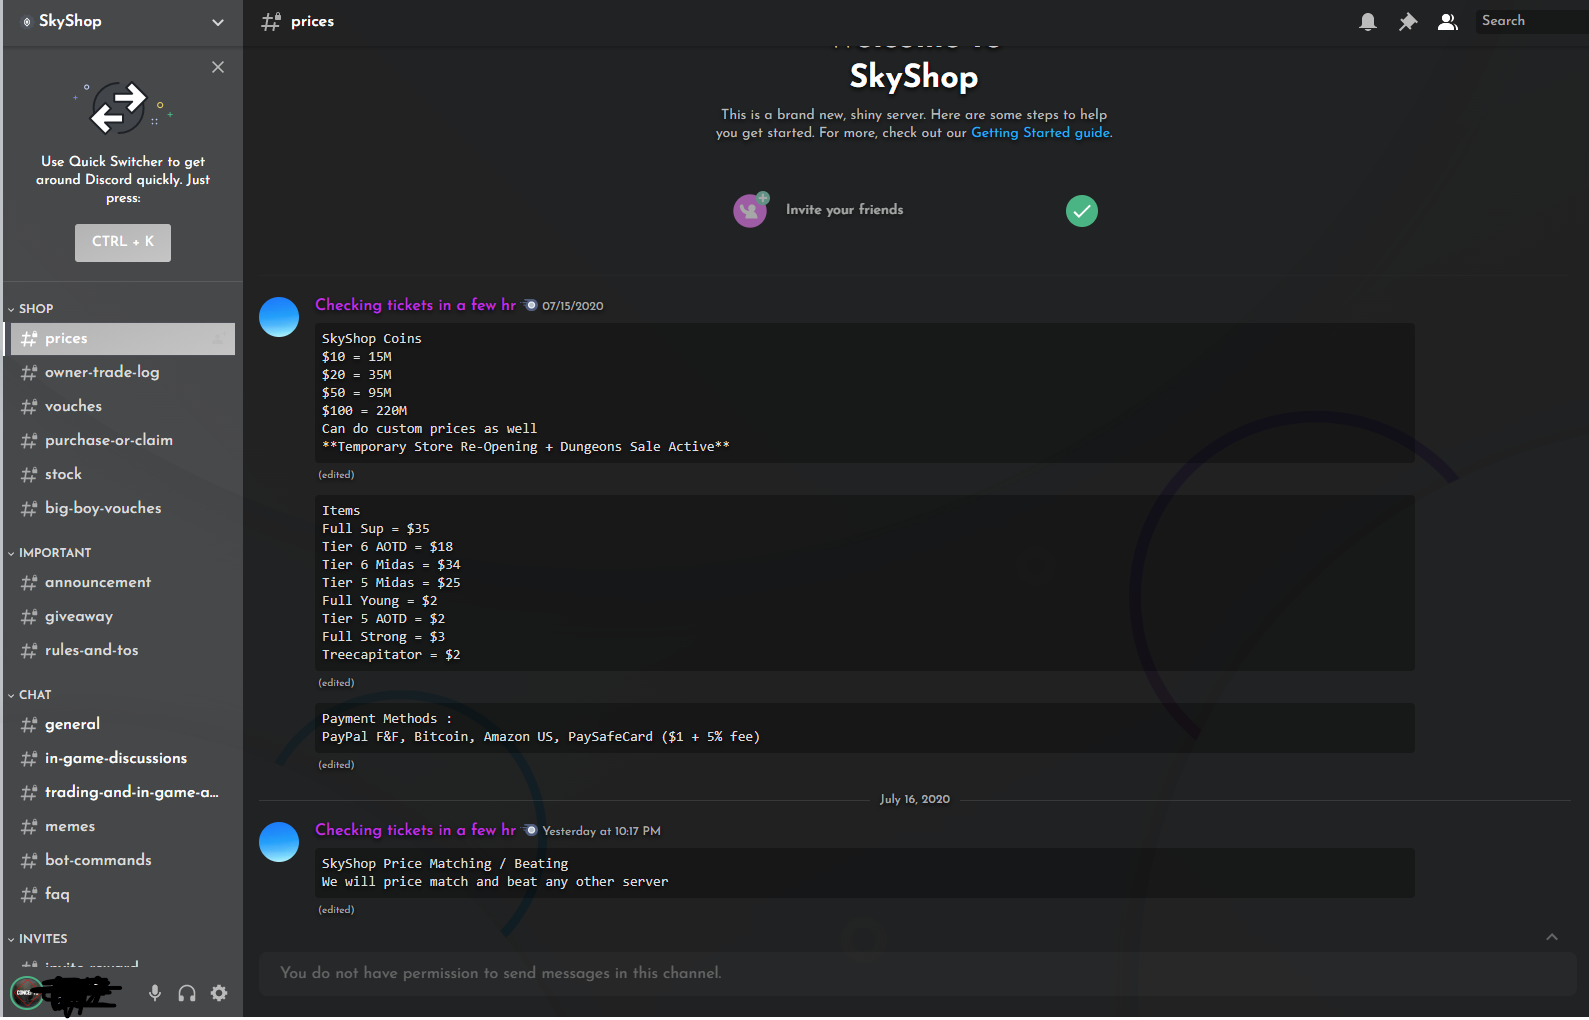Click blue avatar of Yesterday 10:17 PM message

pyautogui.click(x=279, y=842)
